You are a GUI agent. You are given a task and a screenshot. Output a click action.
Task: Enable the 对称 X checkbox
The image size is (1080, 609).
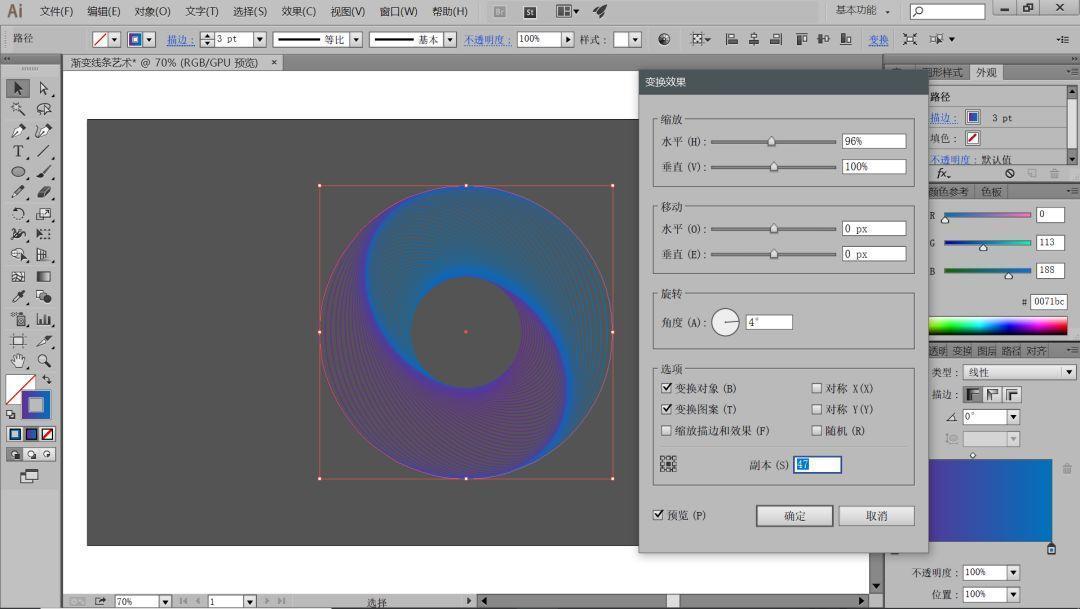(x=817, y=387)
